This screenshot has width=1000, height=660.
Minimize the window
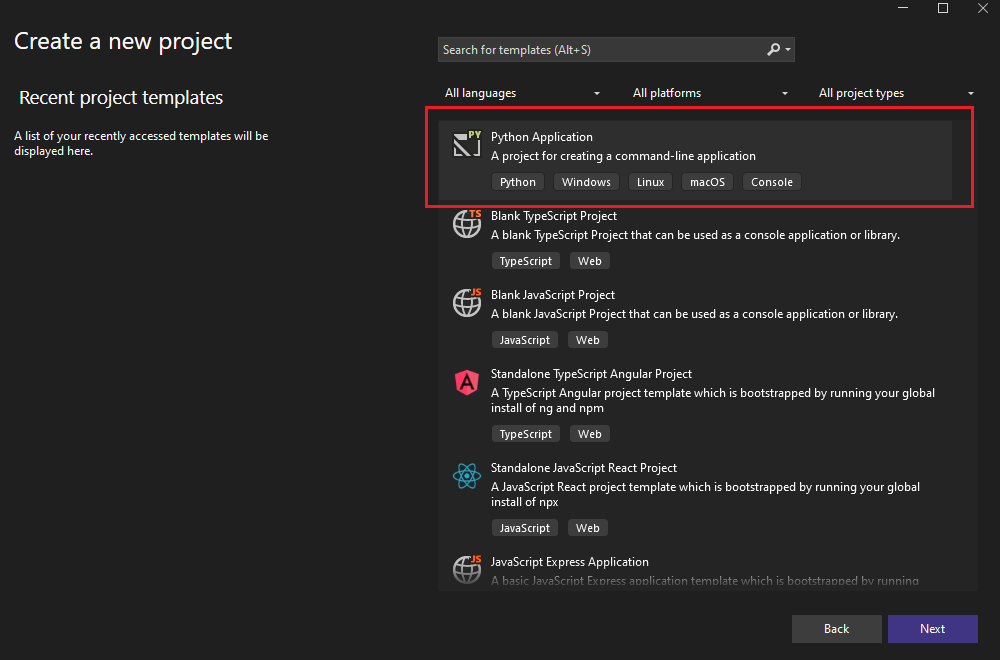[903, 8]
